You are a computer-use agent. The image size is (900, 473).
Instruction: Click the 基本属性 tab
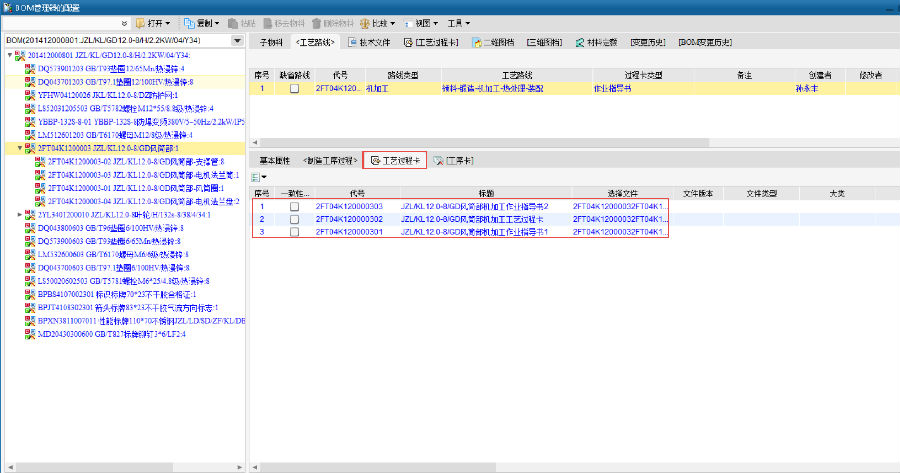click(274, 160)
